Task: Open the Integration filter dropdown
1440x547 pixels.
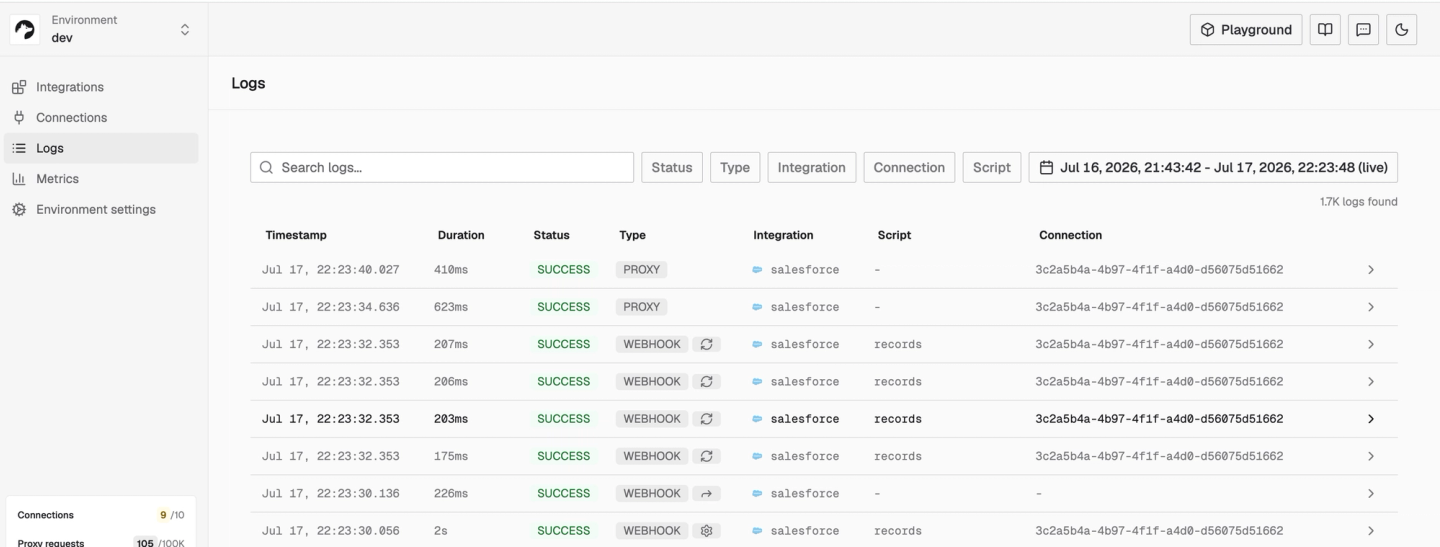Action: click(x=812, y=167)
